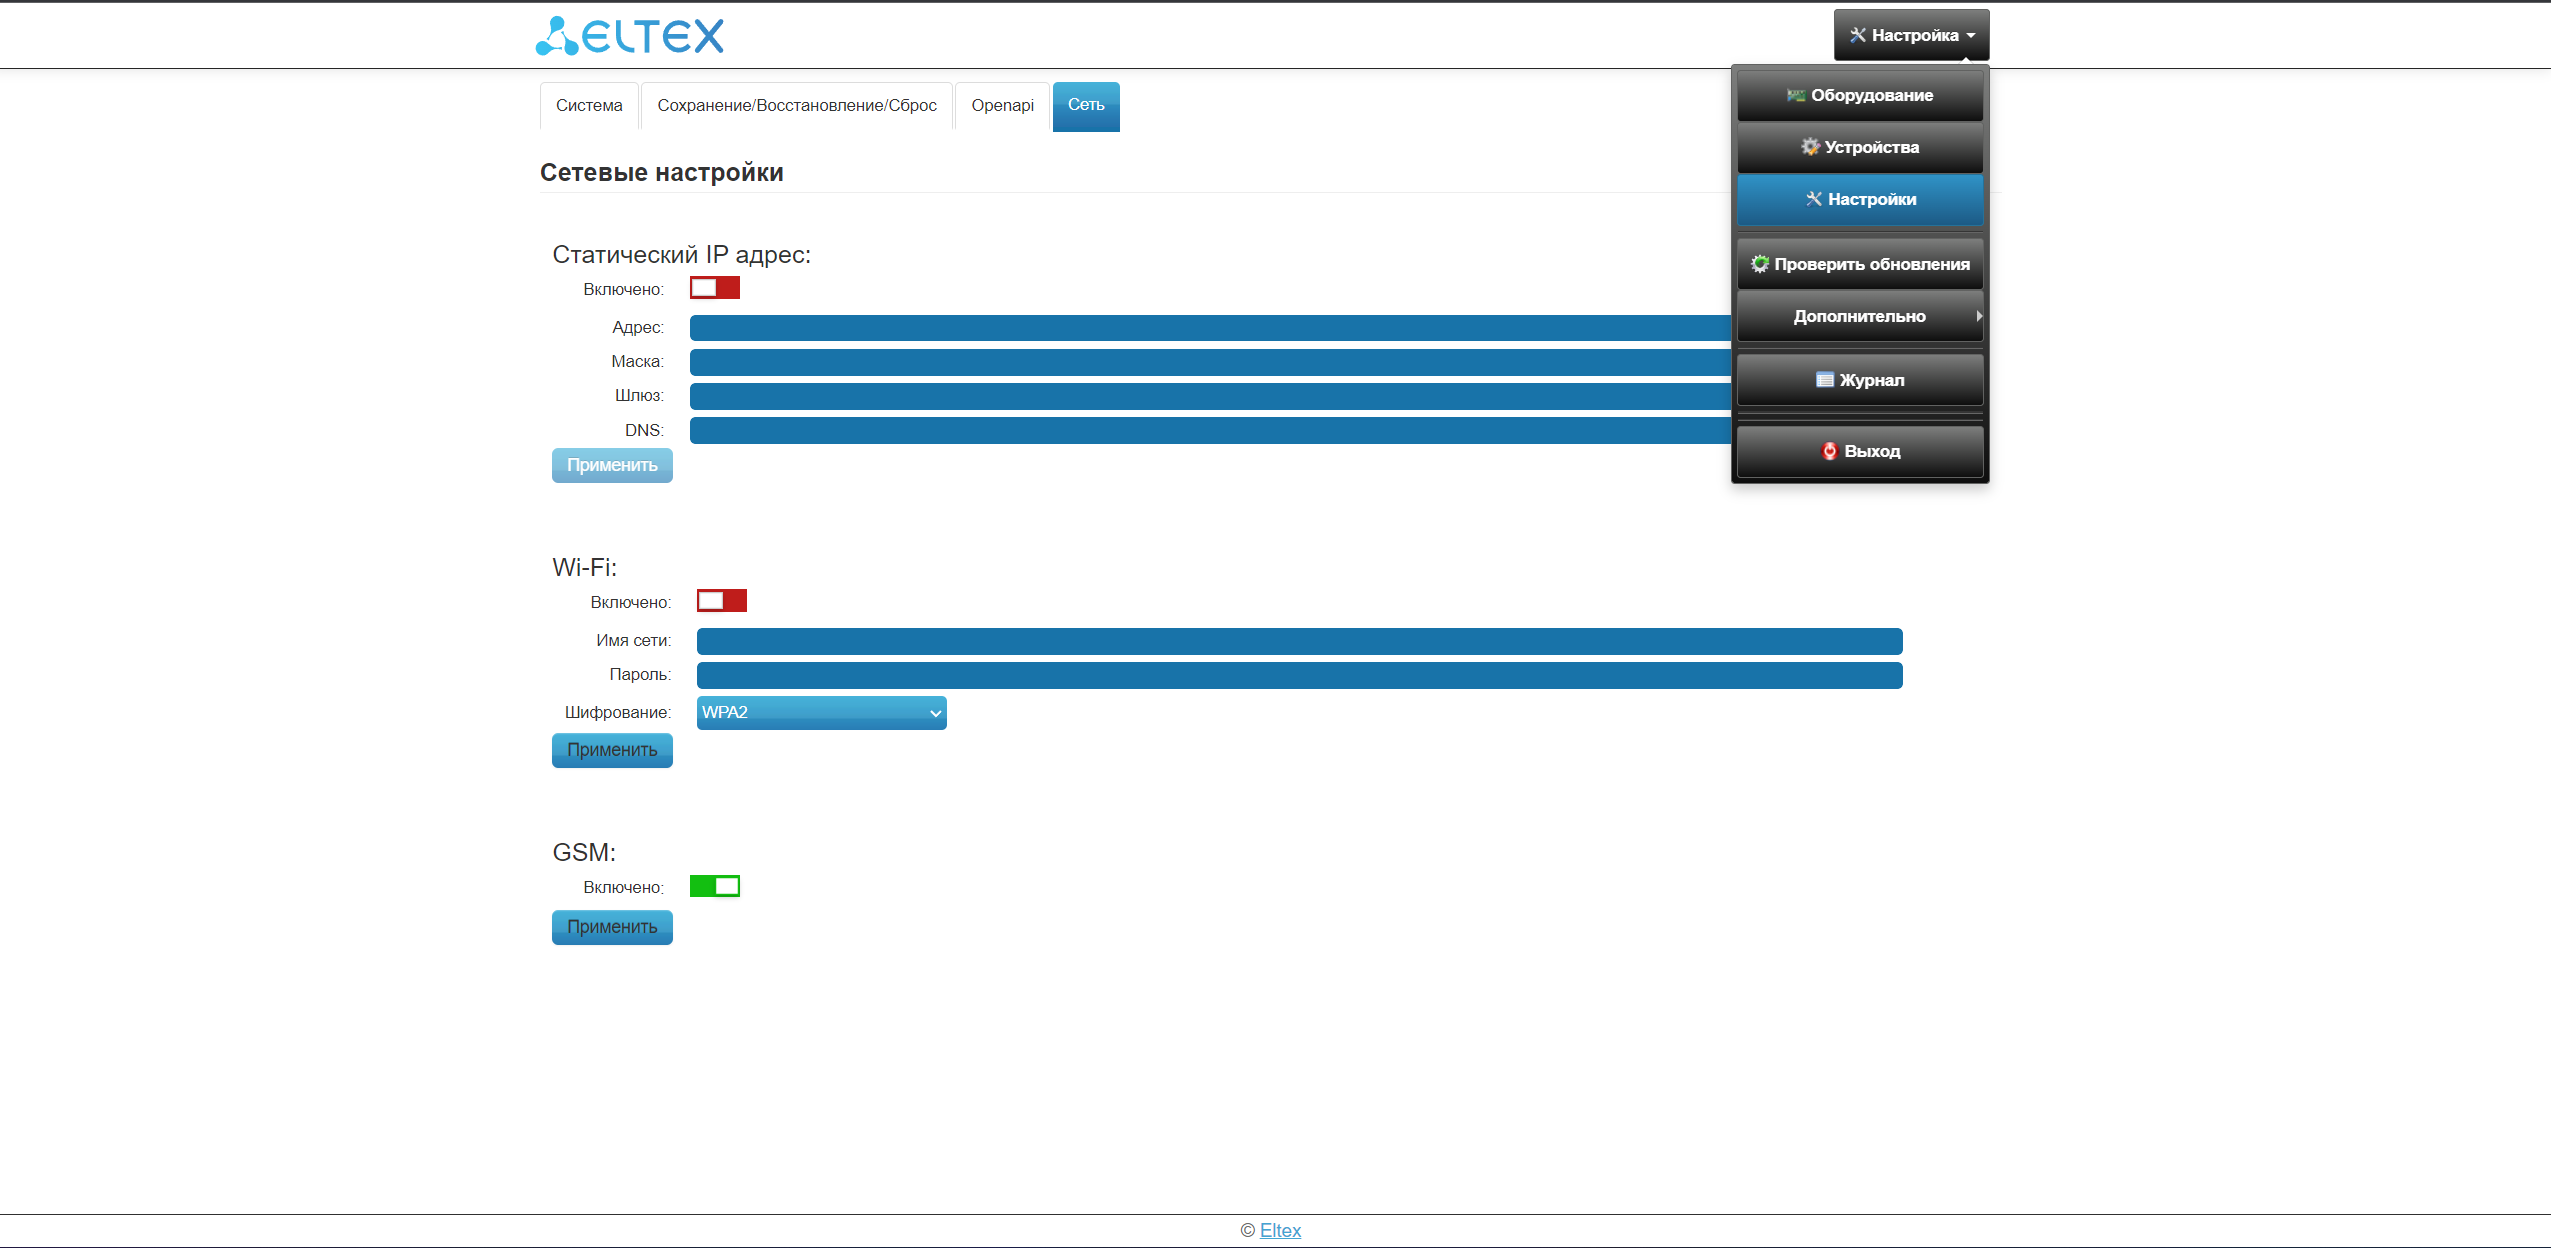The image size is (2551, 1248).
Task: Click the tools icon on Настройка button
Action: point(1857,36)
